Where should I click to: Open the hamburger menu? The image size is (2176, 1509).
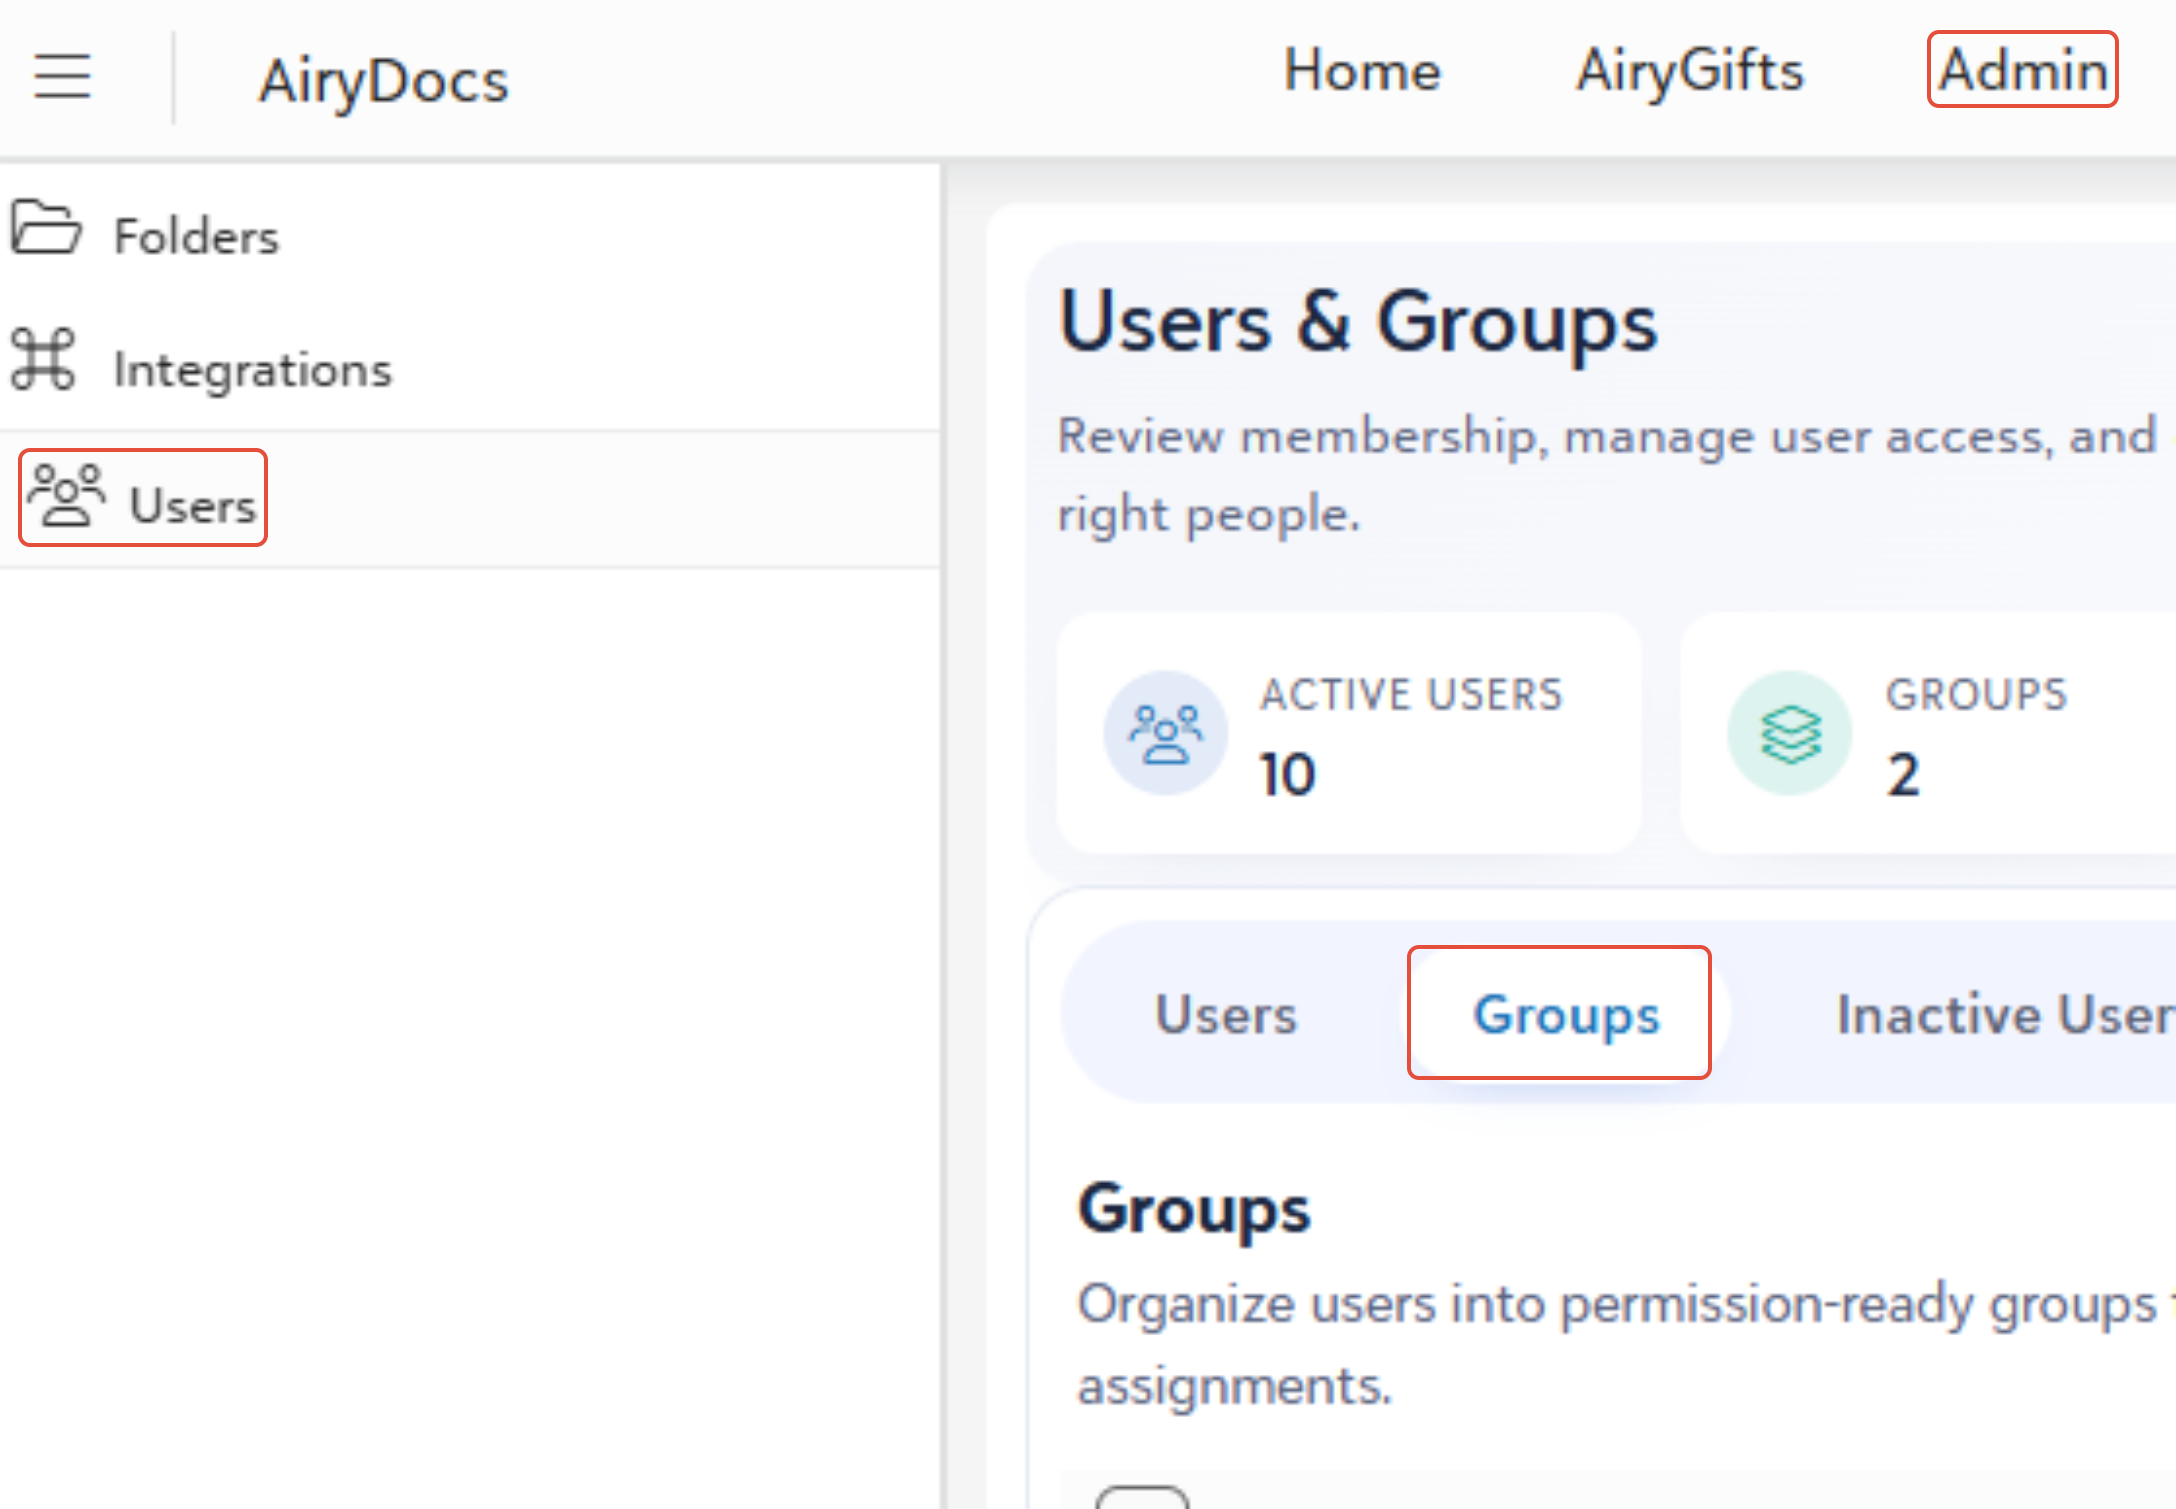pyautogui.click(x=62, y=77)
